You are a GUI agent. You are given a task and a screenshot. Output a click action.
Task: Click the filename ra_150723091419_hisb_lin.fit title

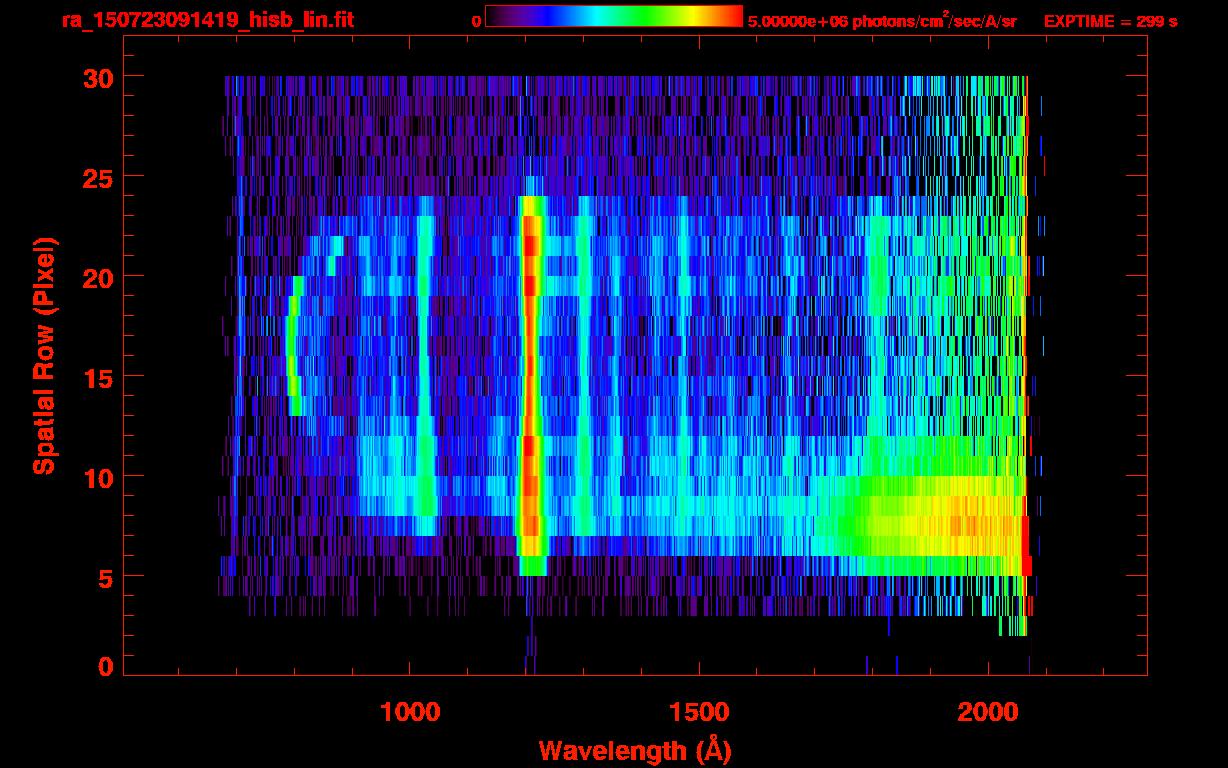pyautogui.click(x=207, y=20)
